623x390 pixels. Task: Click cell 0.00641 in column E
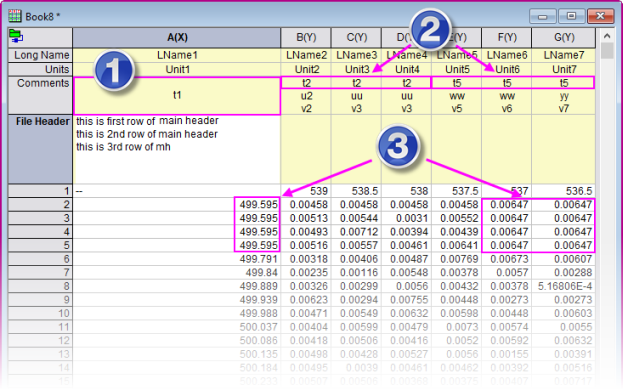pos(456,245)
